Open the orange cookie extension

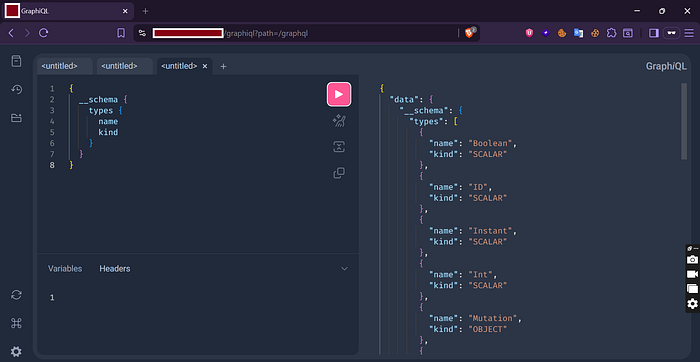coord(562,33)
